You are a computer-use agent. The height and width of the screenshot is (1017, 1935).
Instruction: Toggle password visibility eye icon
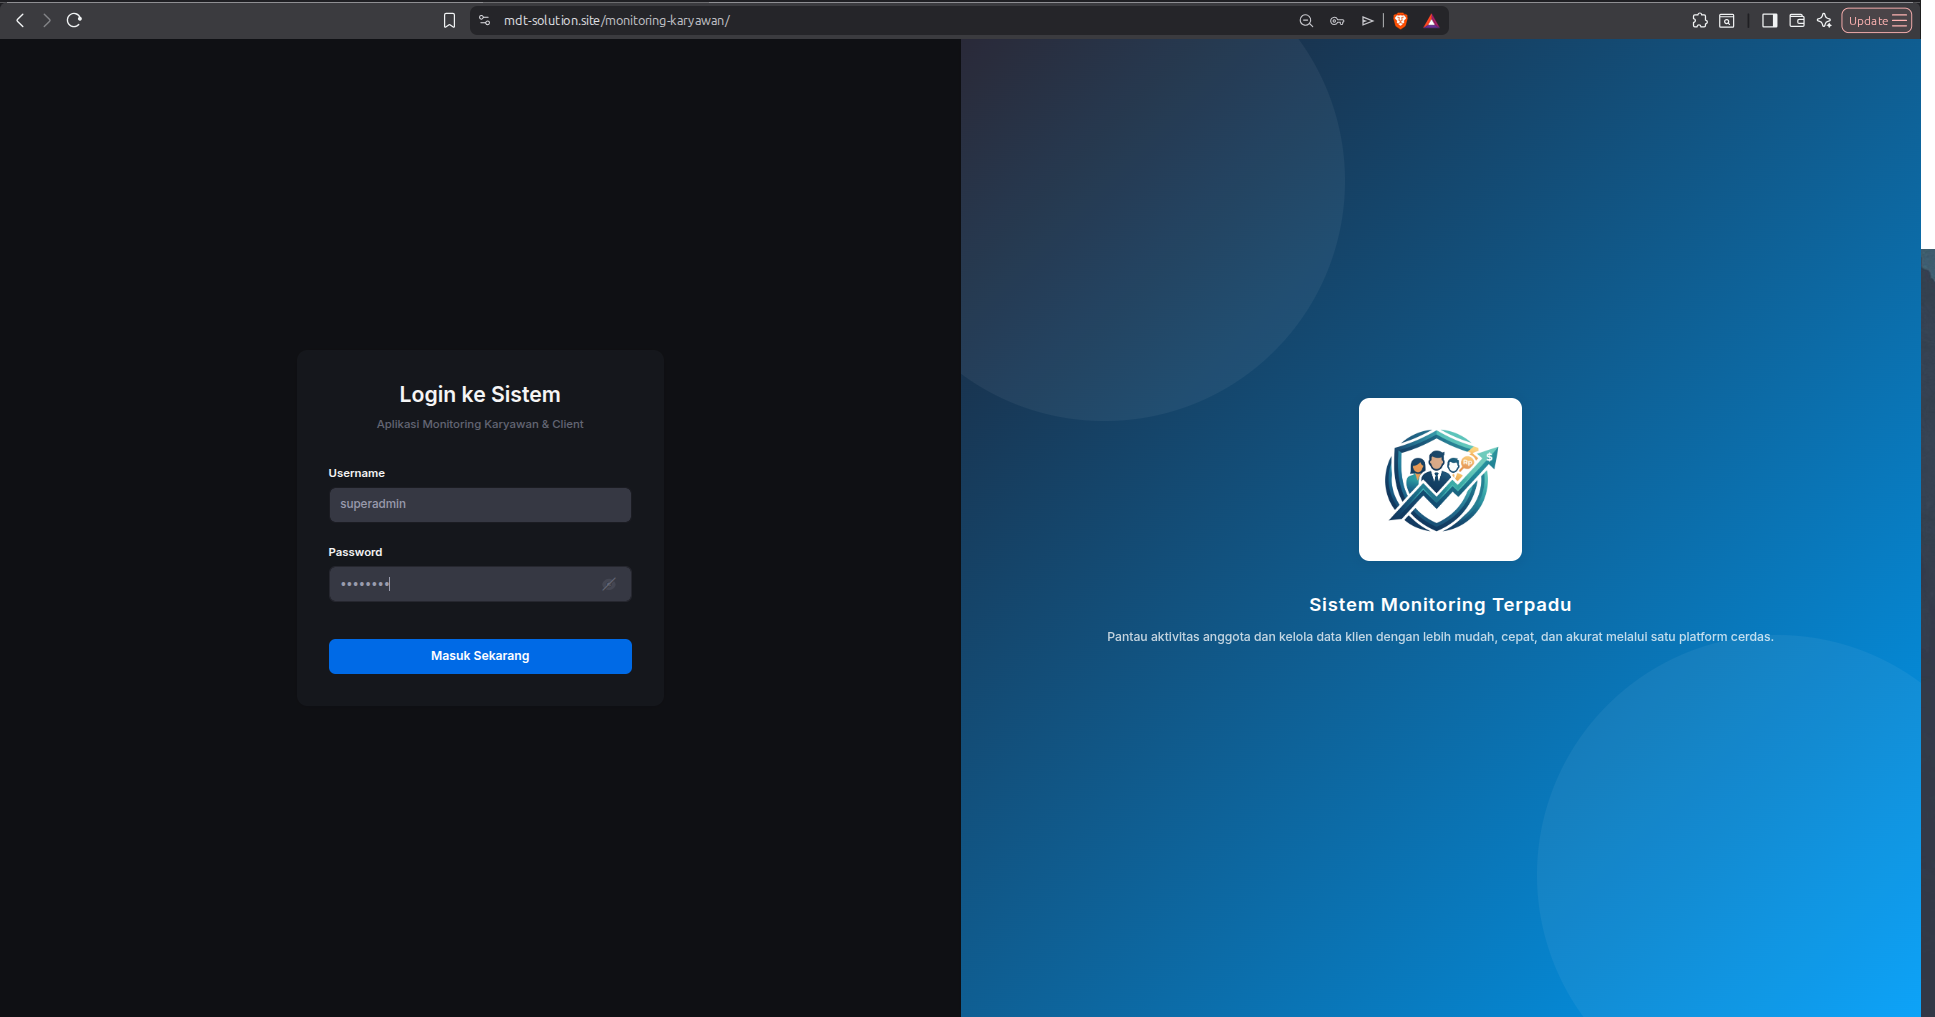tap(609, 584)
